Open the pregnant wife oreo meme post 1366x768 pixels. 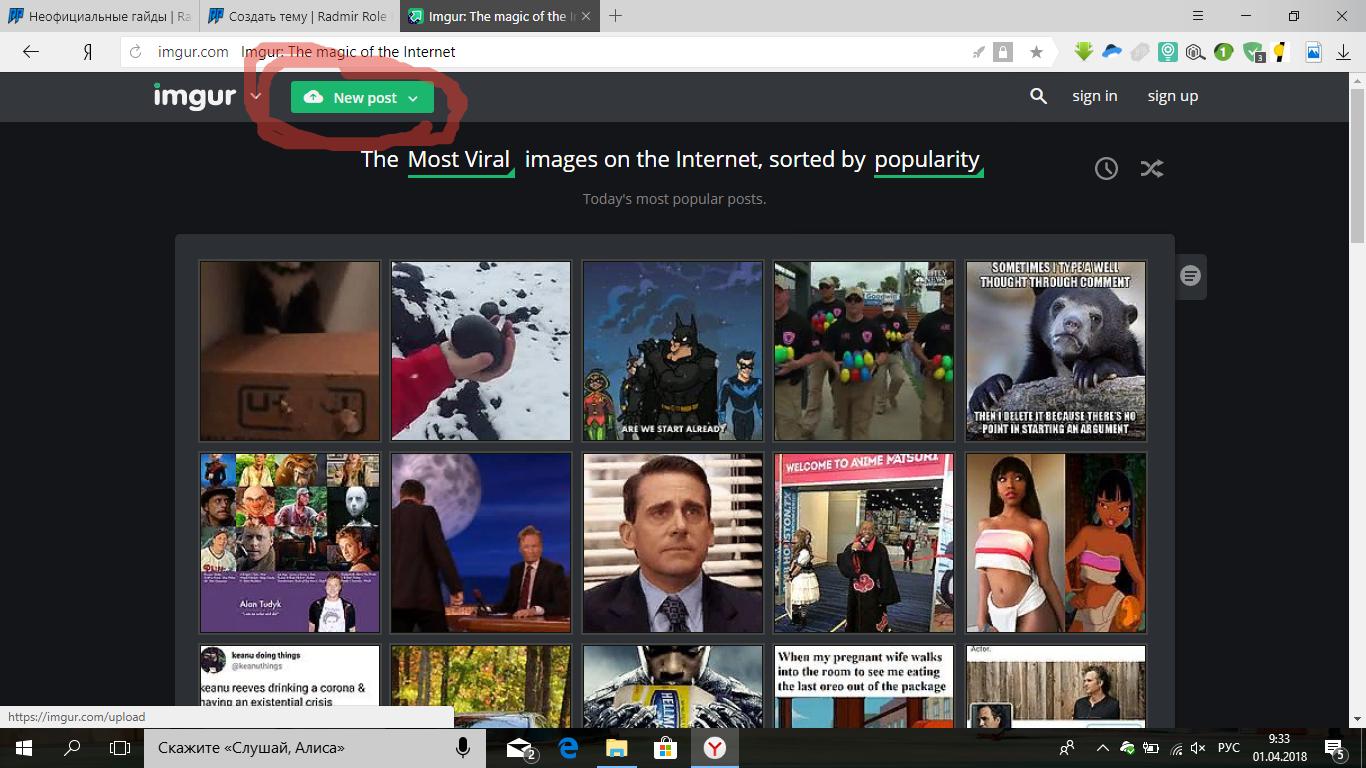click(864, 686)
